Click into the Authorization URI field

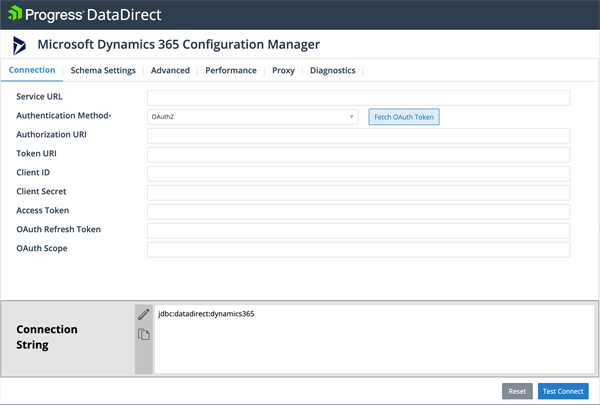click(358, 136)
